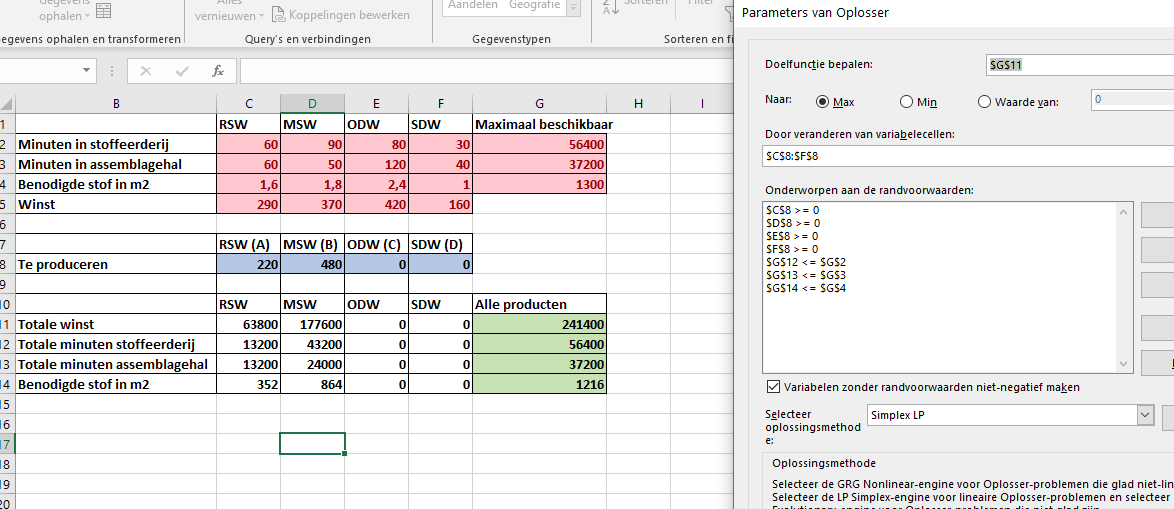Screen dimensions: 1174x509
Task: Click the Koppelingen bewerken icon
Action: pos(279,14)
